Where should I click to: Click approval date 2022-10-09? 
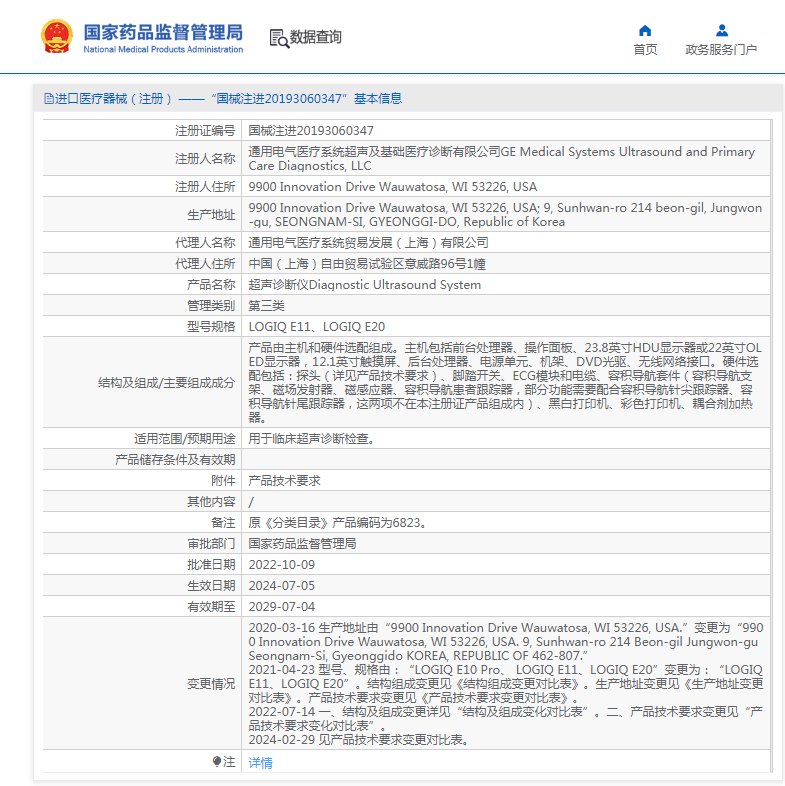click(282, 565)
